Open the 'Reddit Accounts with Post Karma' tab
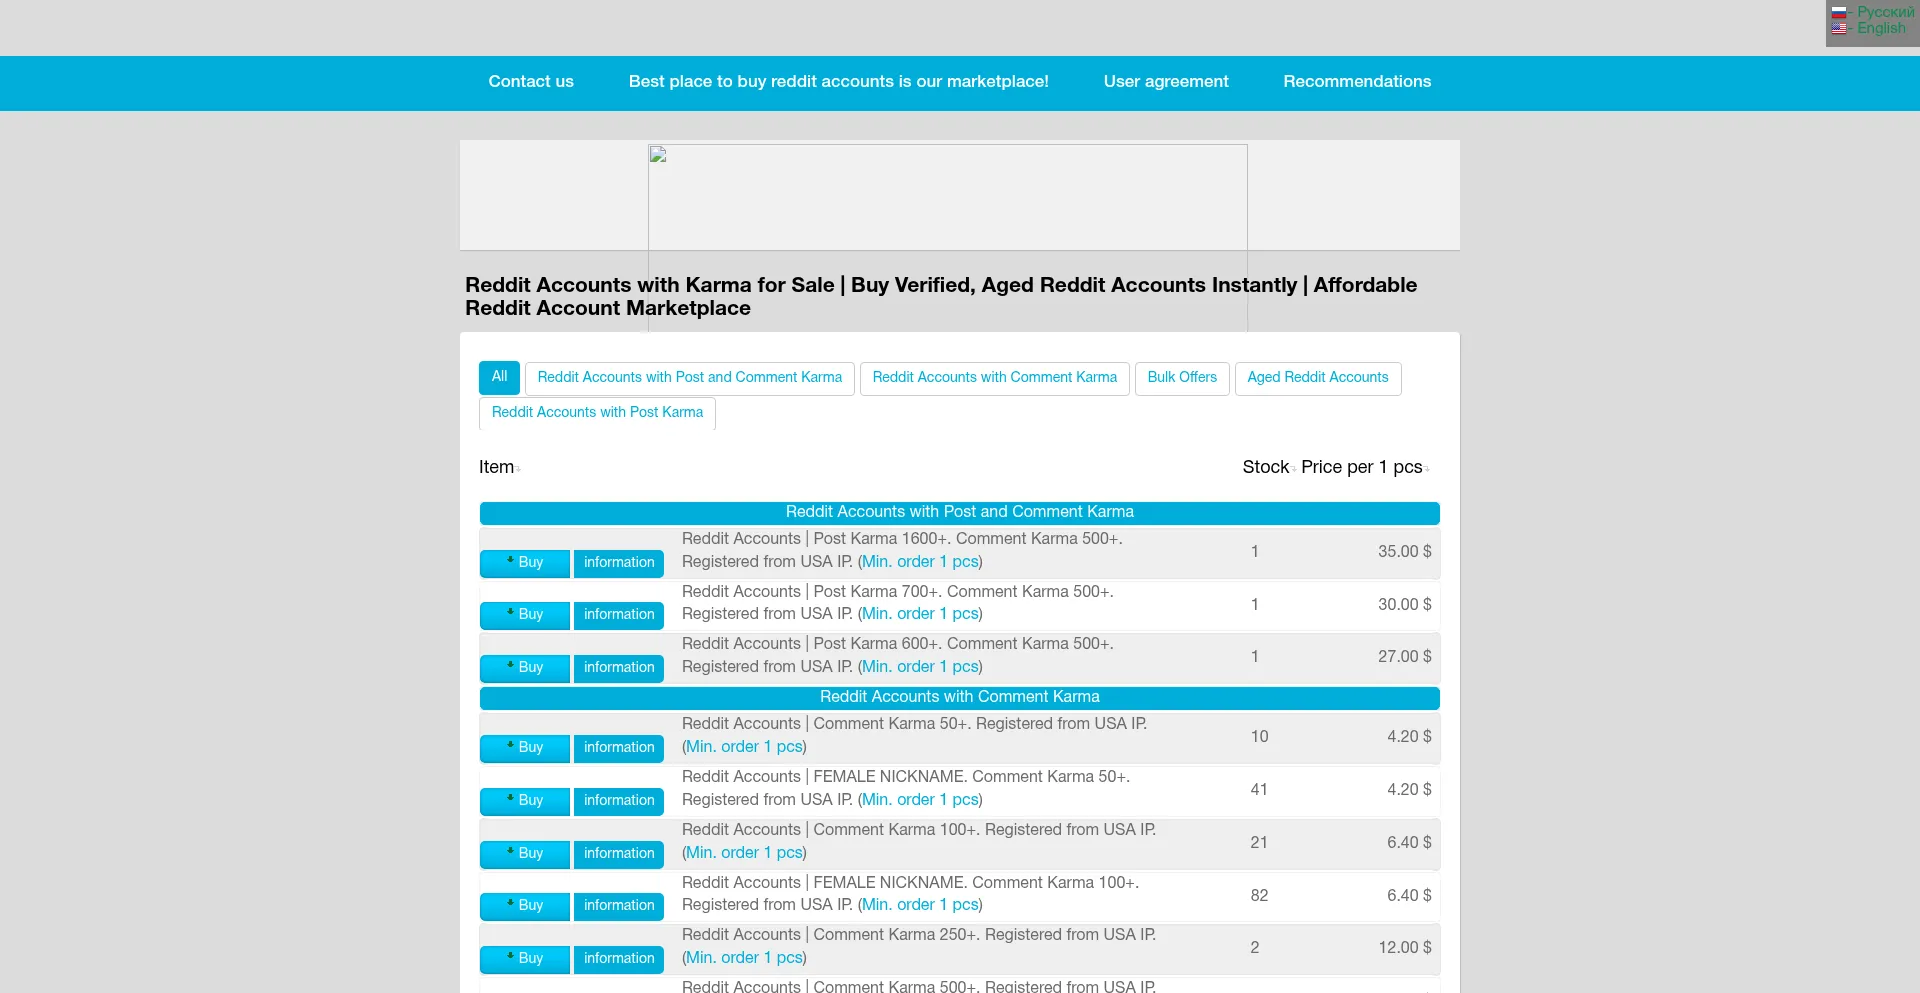The image size is (1920, 993). tap(597, 413)
